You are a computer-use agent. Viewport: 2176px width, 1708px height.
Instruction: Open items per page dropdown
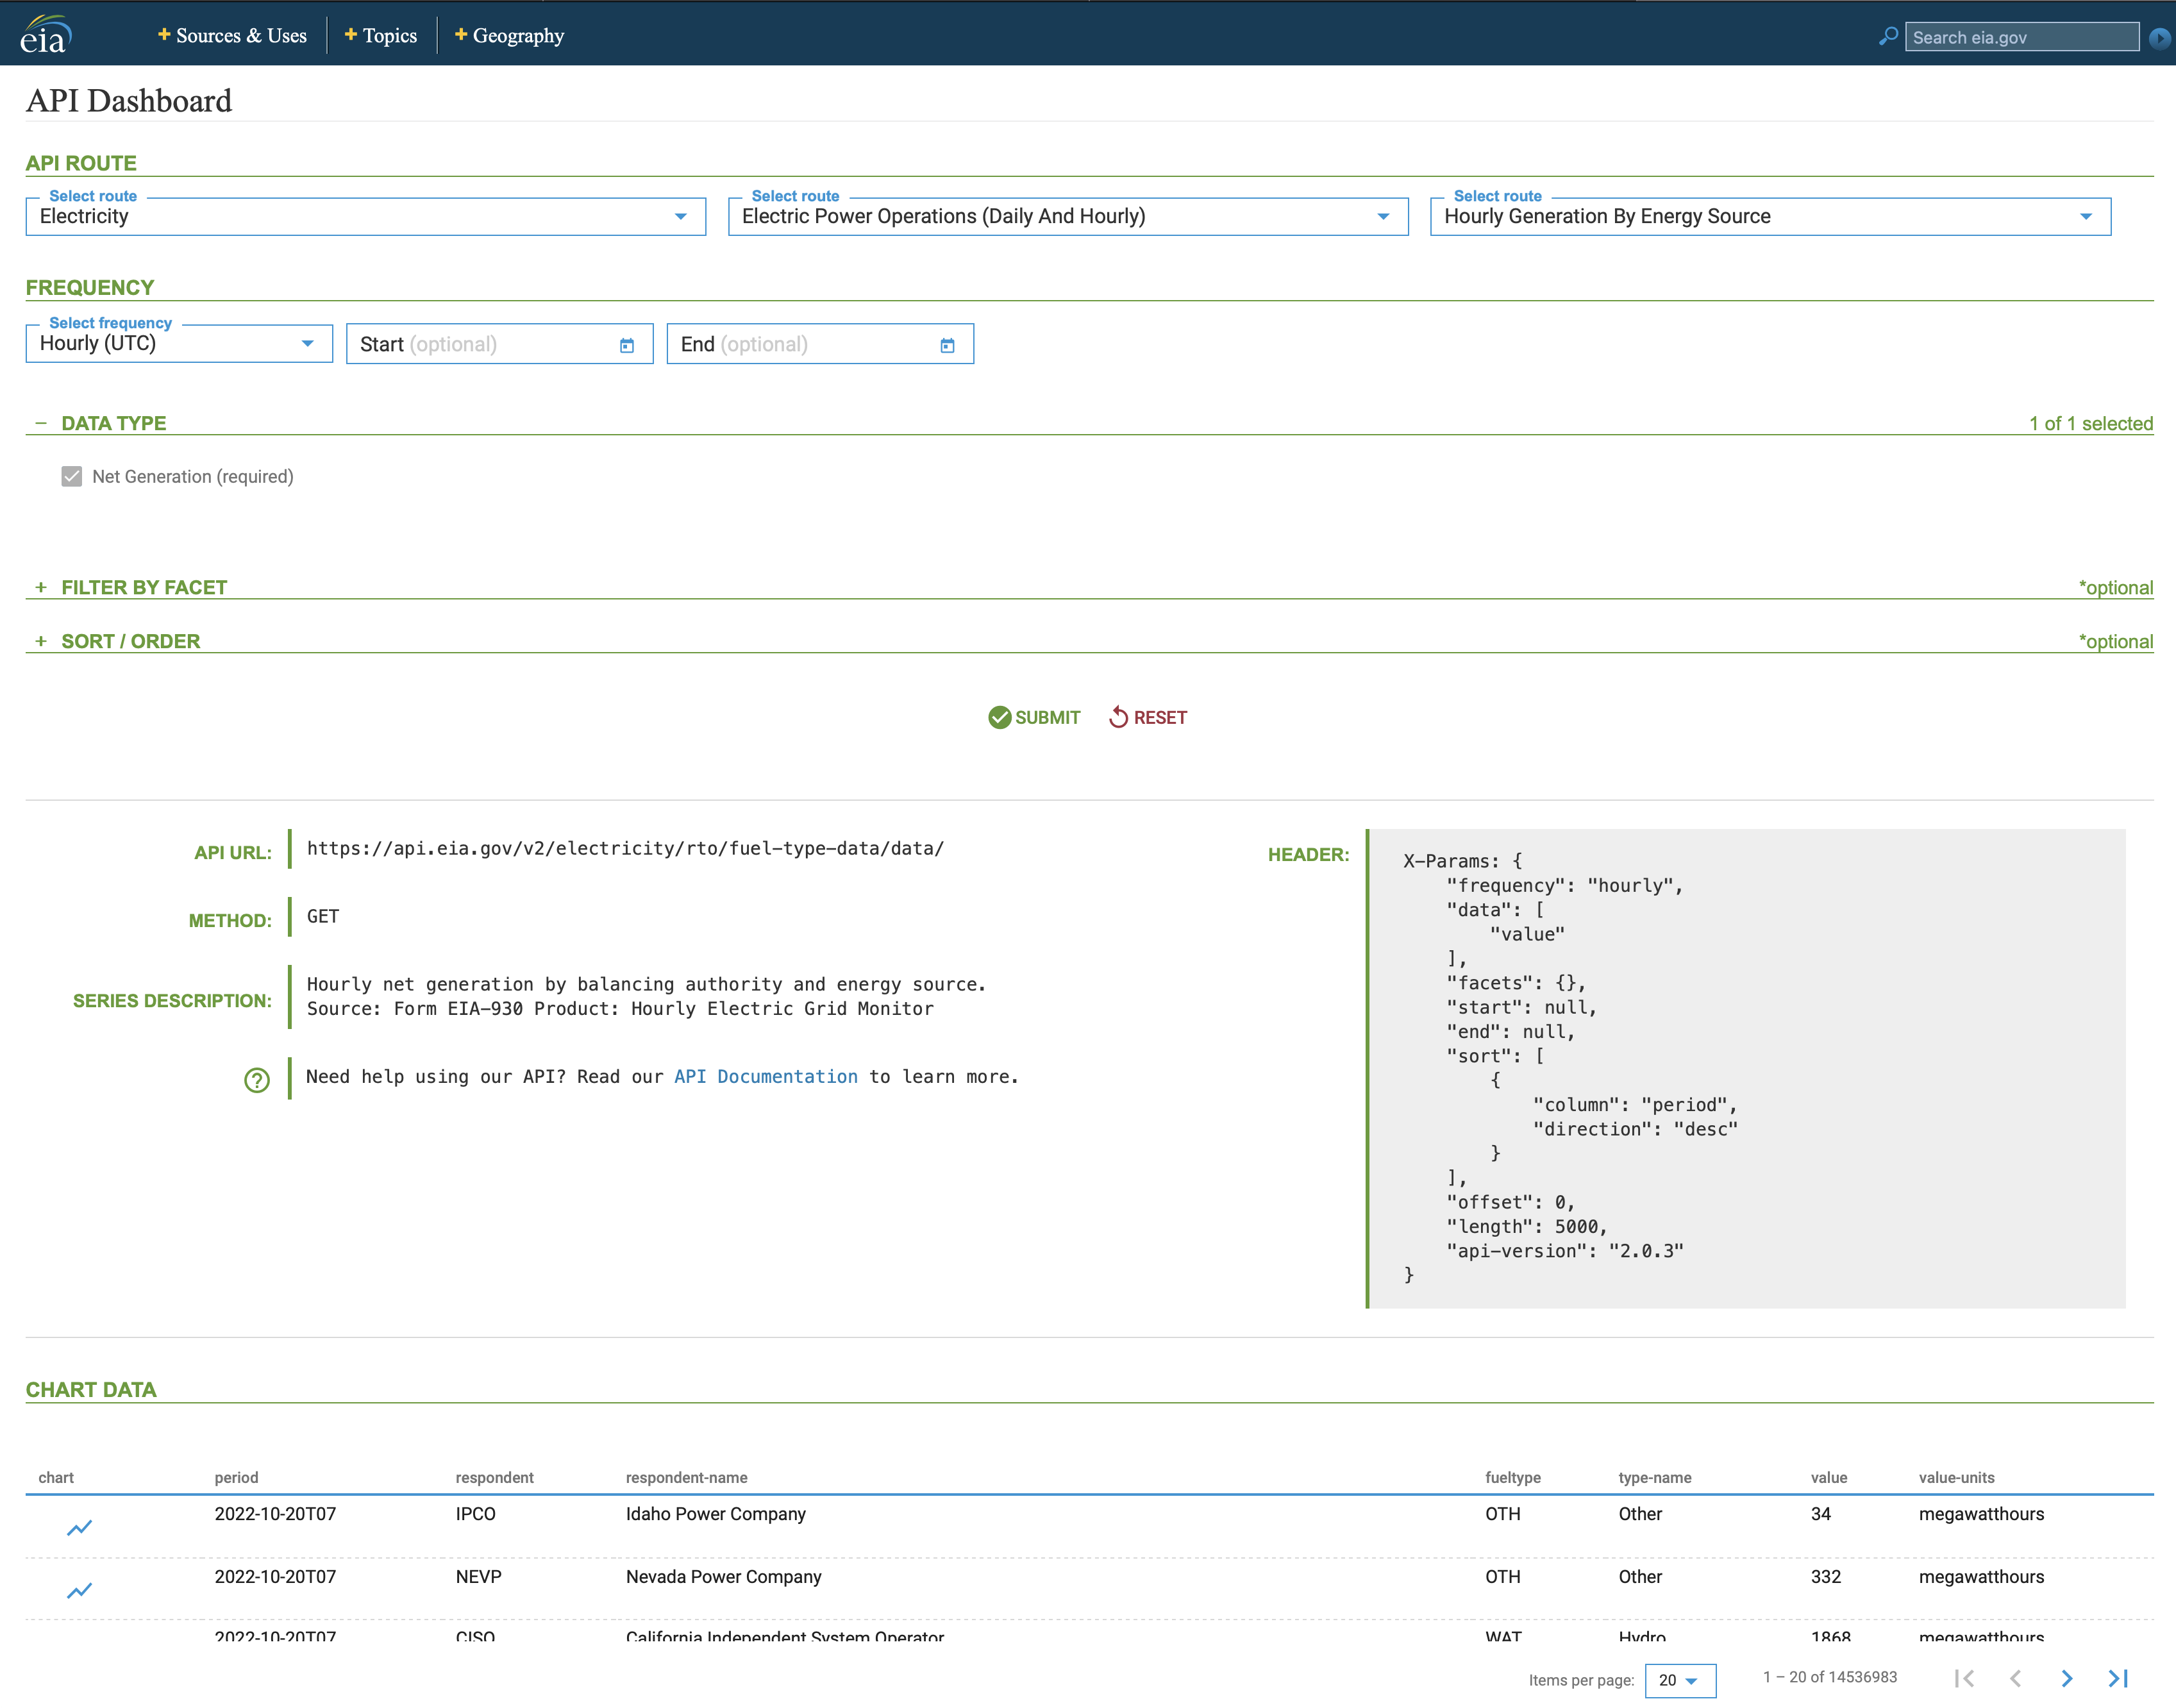click(1679, 1680)
